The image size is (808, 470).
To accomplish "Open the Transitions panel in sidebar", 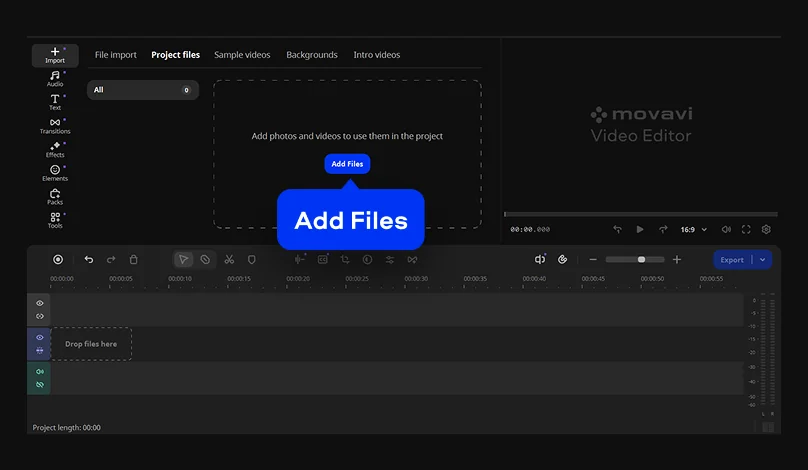I will [x=55, y=125].
